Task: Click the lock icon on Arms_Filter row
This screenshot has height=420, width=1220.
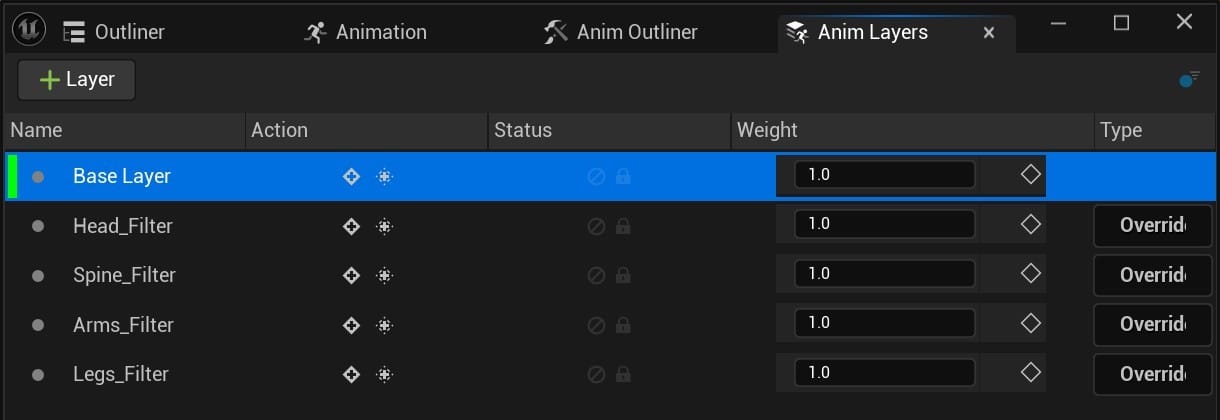Action: point(623,325)
